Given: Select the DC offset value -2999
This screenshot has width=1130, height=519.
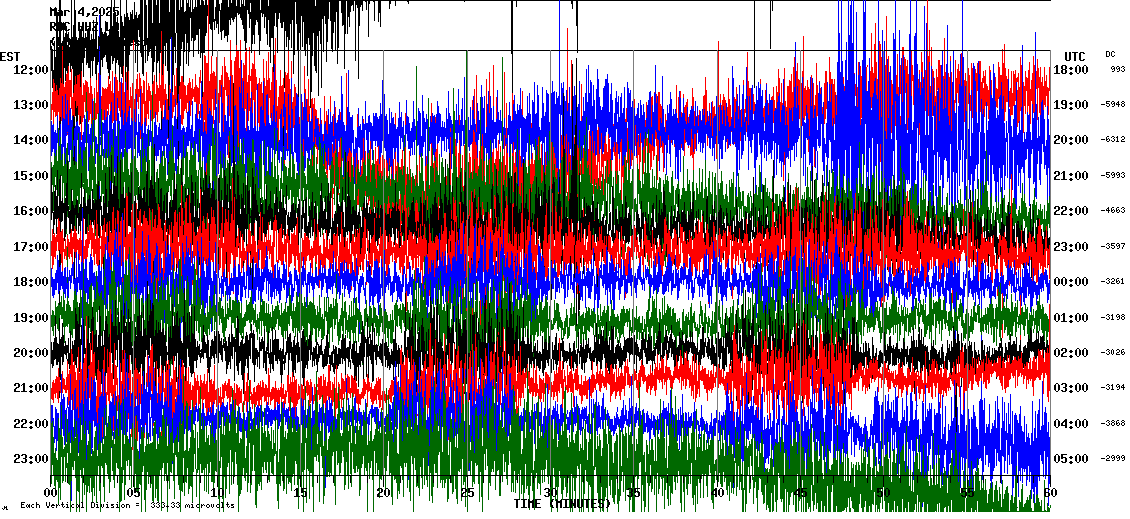Looking at the screenshot, I should (1113, 458).
